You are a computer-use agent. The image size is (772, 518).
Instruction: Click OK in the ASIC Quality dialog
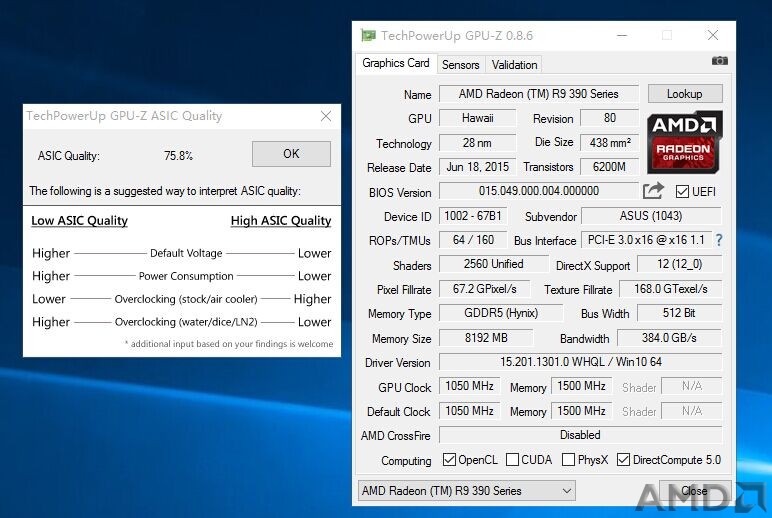click(x=291, y=154)
